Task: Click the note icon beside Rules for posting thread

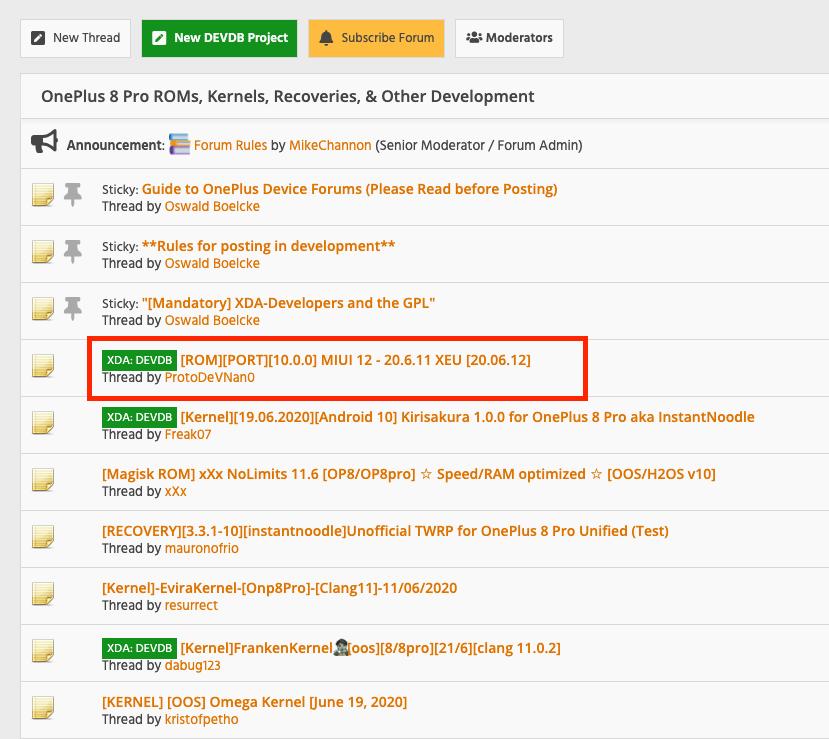Action: [x=43, y=252]
